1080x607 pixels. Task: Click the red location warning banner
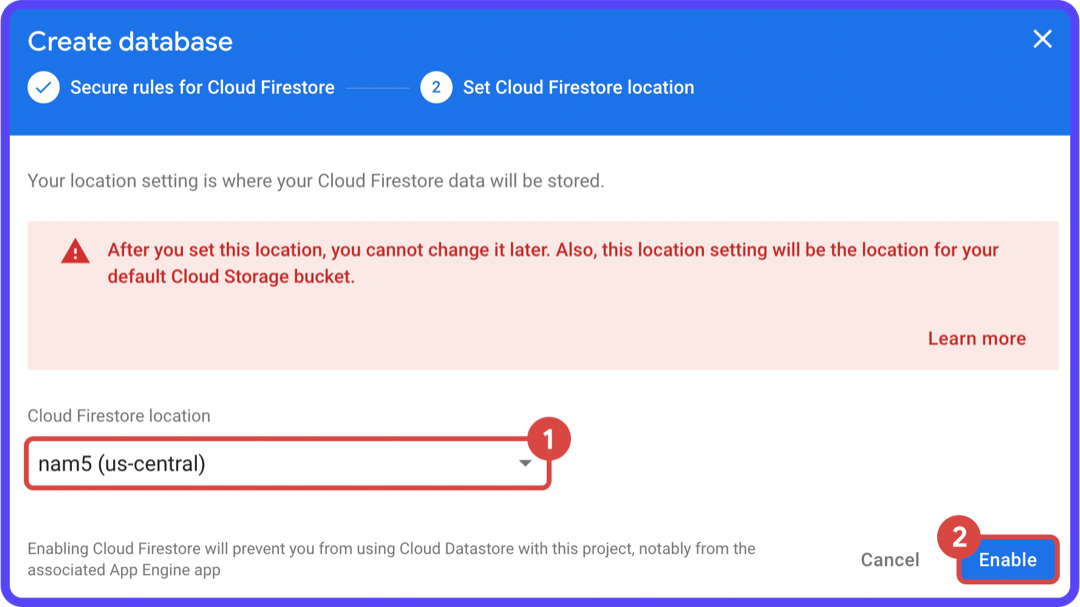pyautogui.click(x=540, y=295)
